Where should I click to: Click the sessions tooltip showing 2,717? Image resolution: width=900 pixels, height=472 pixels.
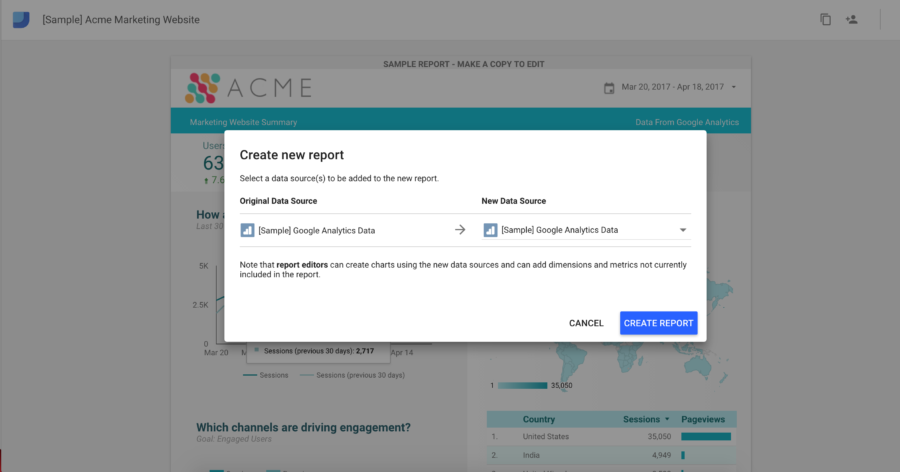tap(318, 351)
